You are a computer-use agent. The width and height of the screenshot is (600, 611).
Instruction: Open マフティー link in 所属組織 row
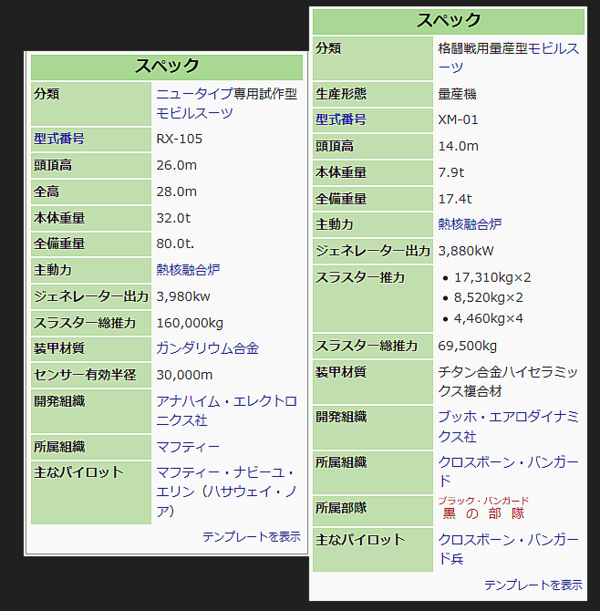pos(188,446)
